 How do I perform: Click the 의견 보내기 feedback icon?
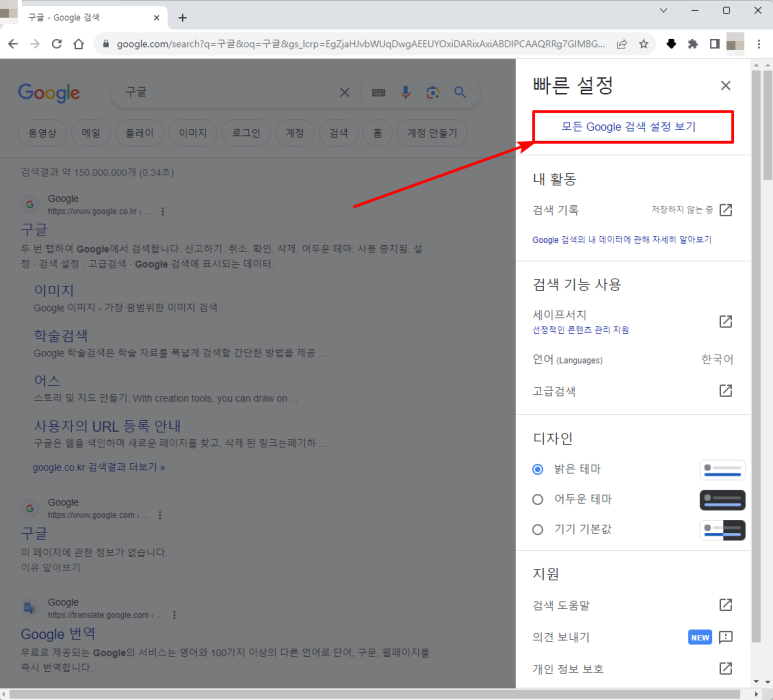[x=726, y=637]
